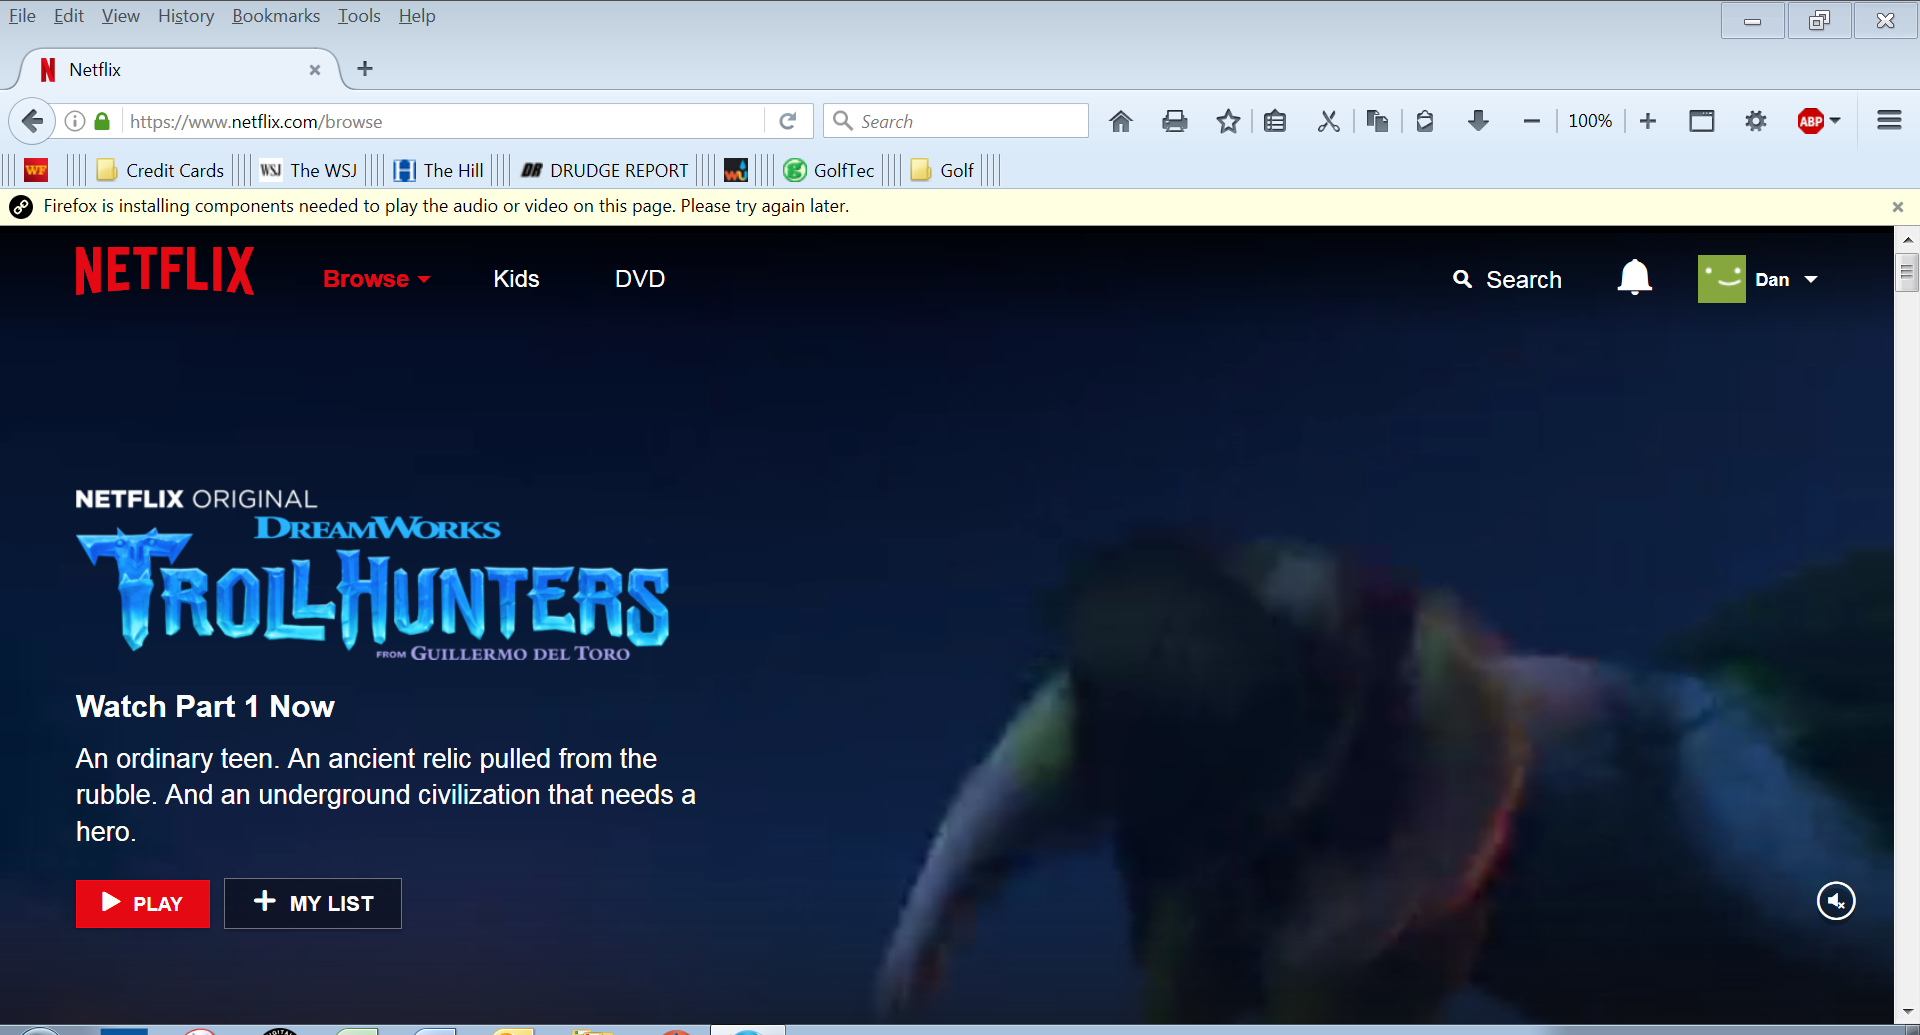The image size is (1920, 1035).
Task: Open the notifications bell
Action: click(x=1634, y=277)
